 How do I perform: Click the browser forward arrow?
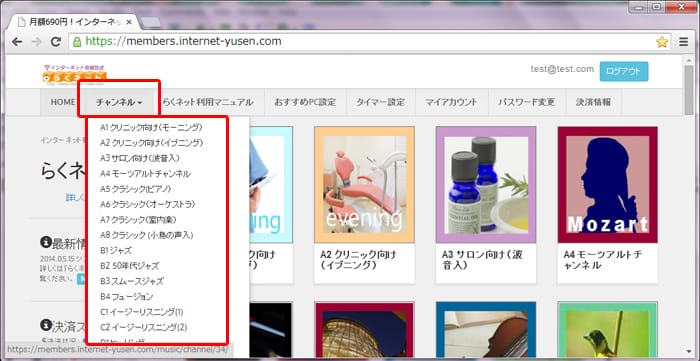[x=36, y=42]
